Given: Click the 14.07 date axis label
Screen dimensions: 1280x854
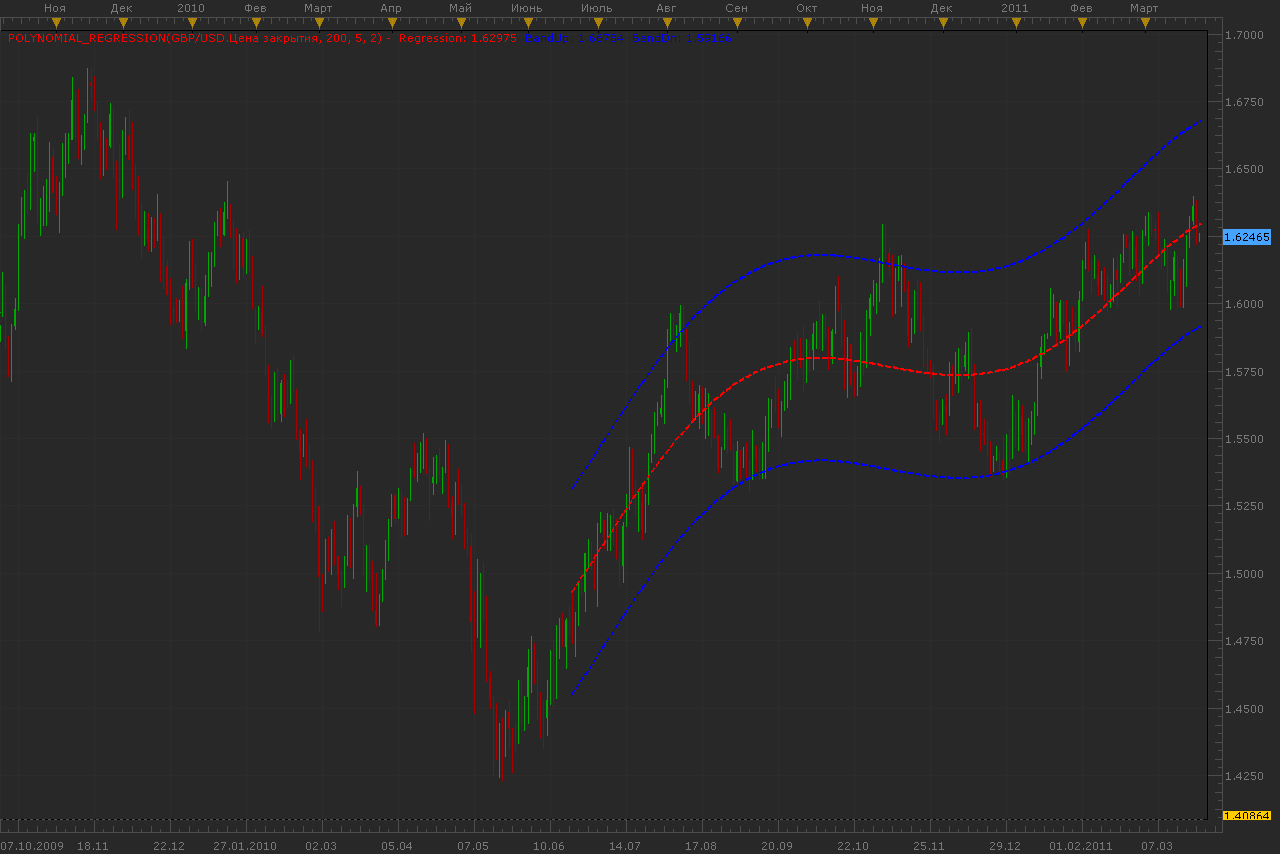Looking at the screenshot, I should coord(625,846).
